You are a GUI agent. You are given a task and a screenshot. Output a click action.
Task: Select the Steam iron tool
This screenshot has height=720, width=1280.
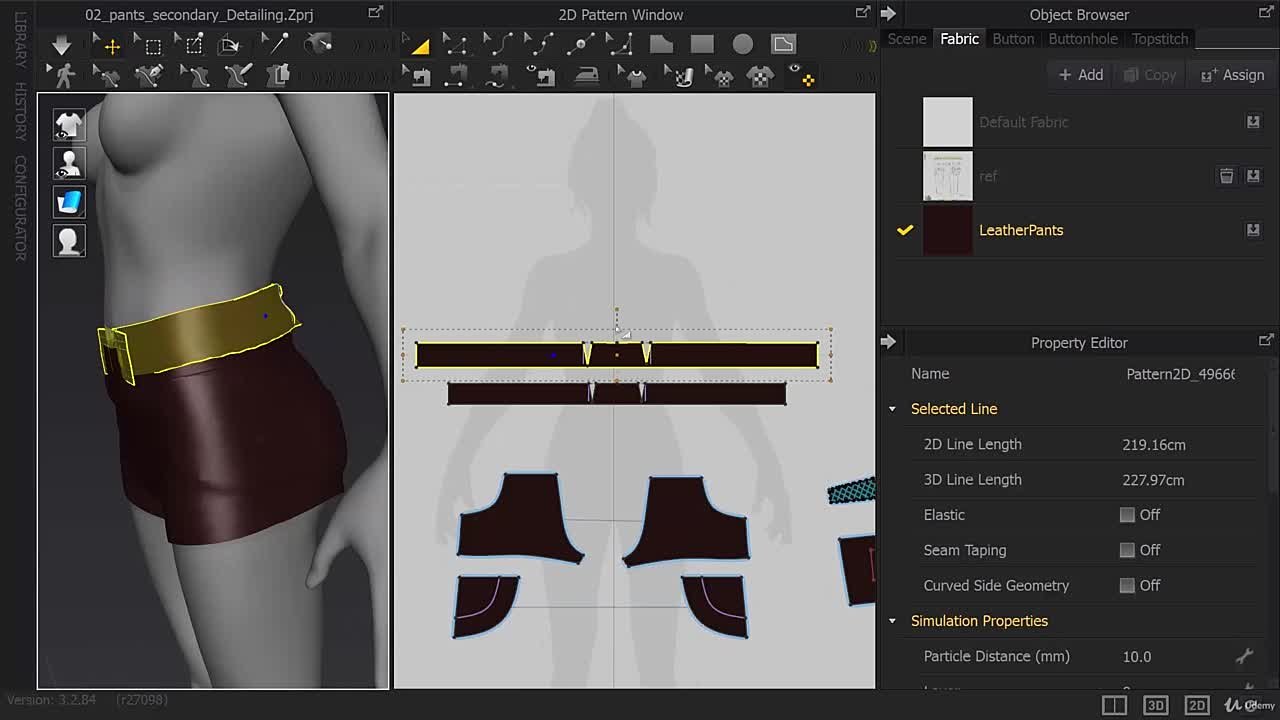click(x=589, y=75)
